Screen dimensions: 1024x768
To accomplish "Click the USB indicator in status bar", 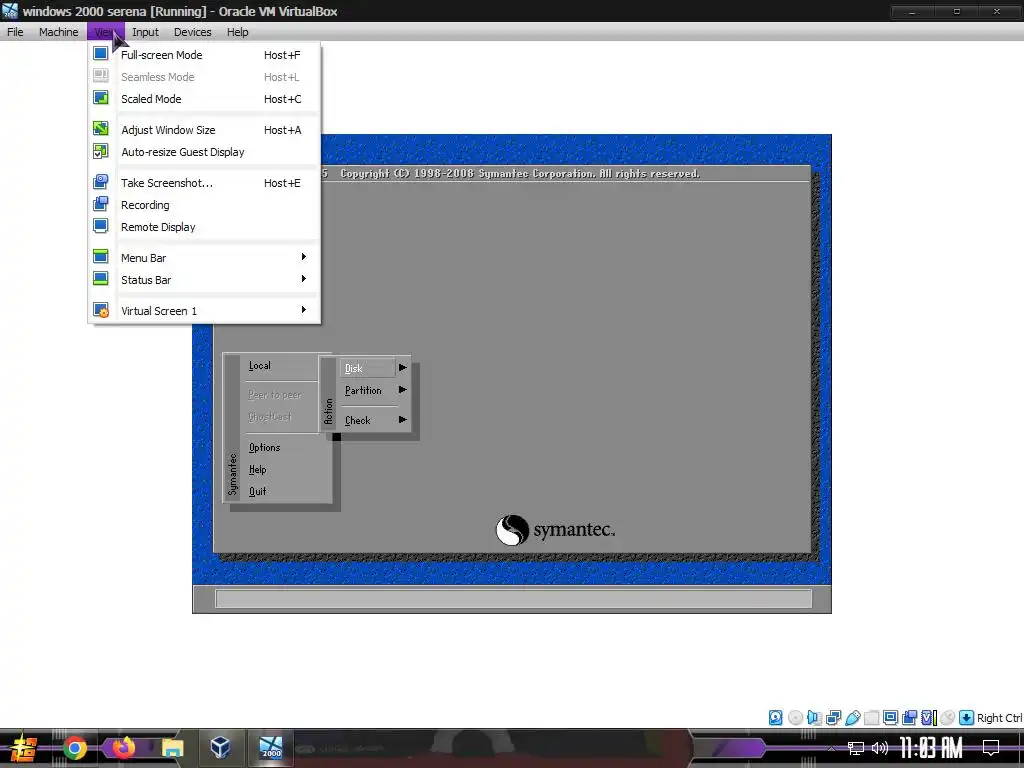I will tap(852, 718).
